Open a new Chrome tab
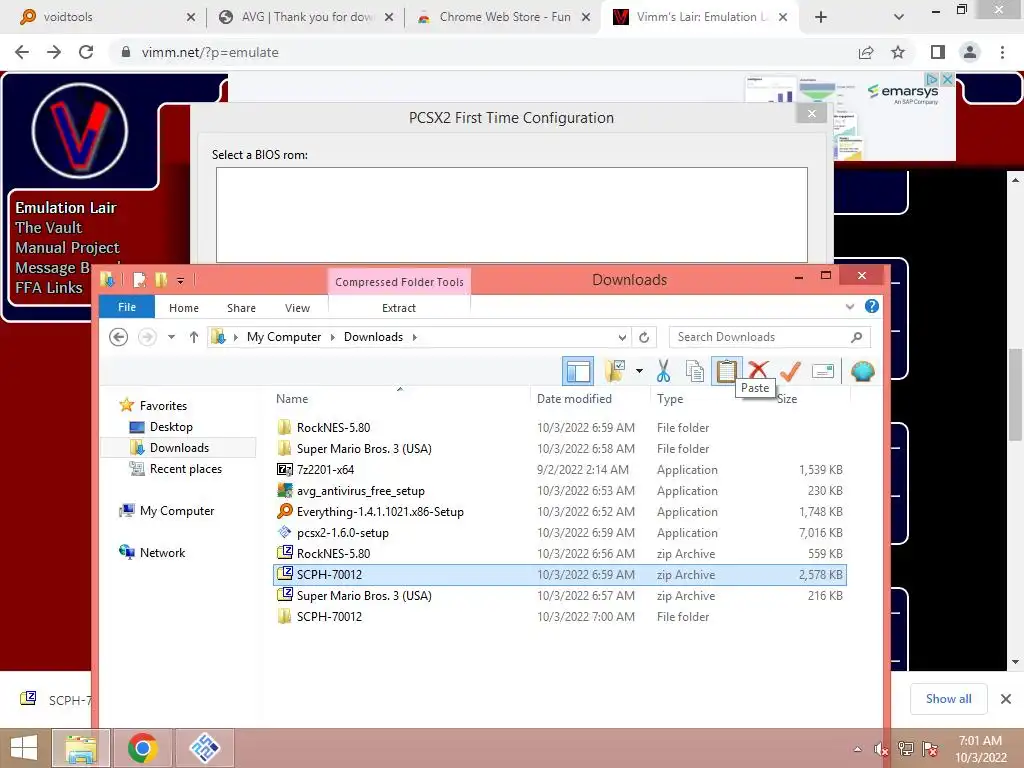Image resolution: width=1024 pixels, height=768 pixels. [x=821, y=17]
